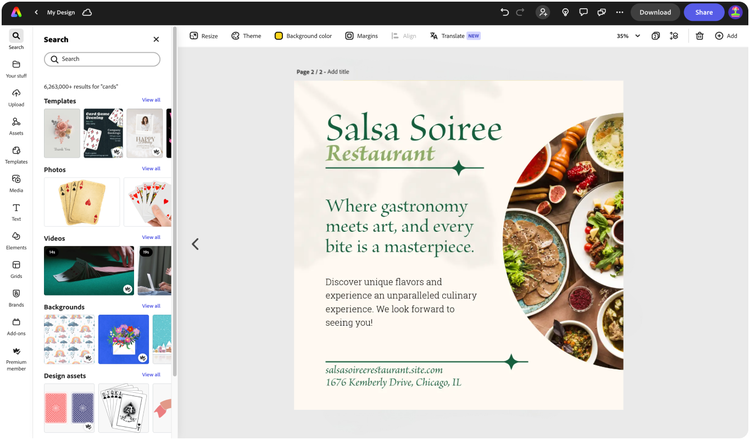Redo the last action
This screenshot has height=440, width=750.
tap(520, 12)
